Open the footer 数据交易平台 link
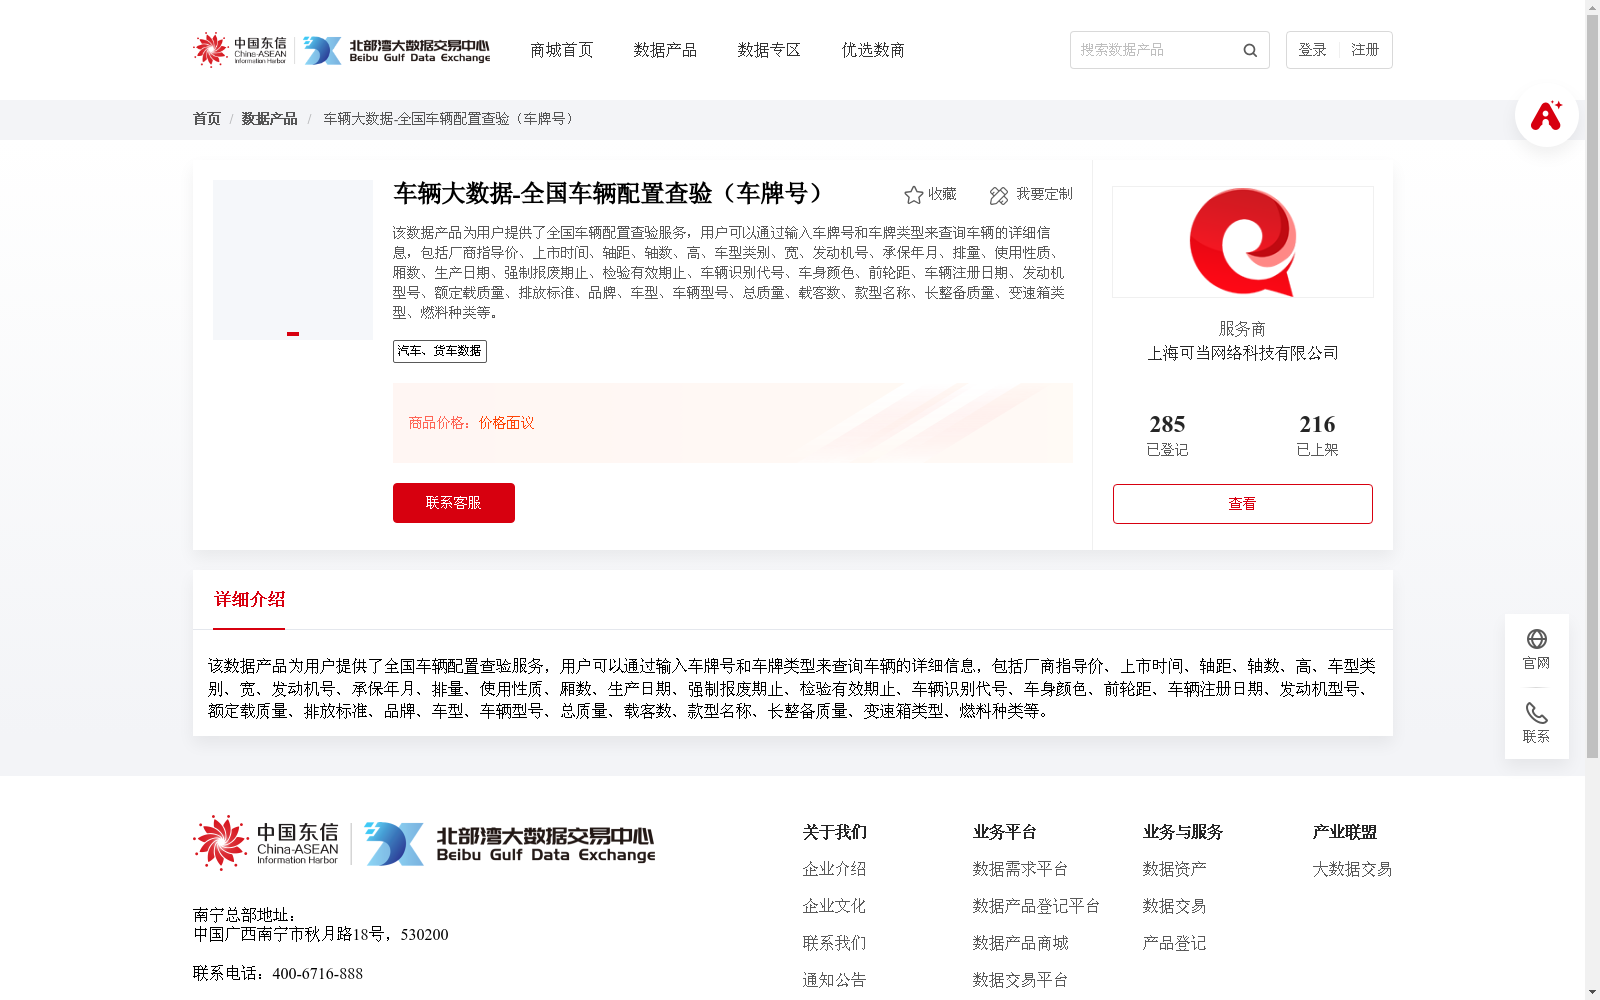Screen dimensions: 1600x1000 1020,980
